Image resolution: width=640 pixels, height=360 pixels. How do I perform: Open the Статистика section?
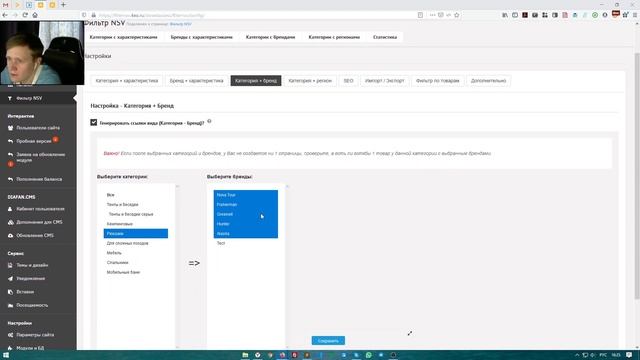tap(385, 37)
